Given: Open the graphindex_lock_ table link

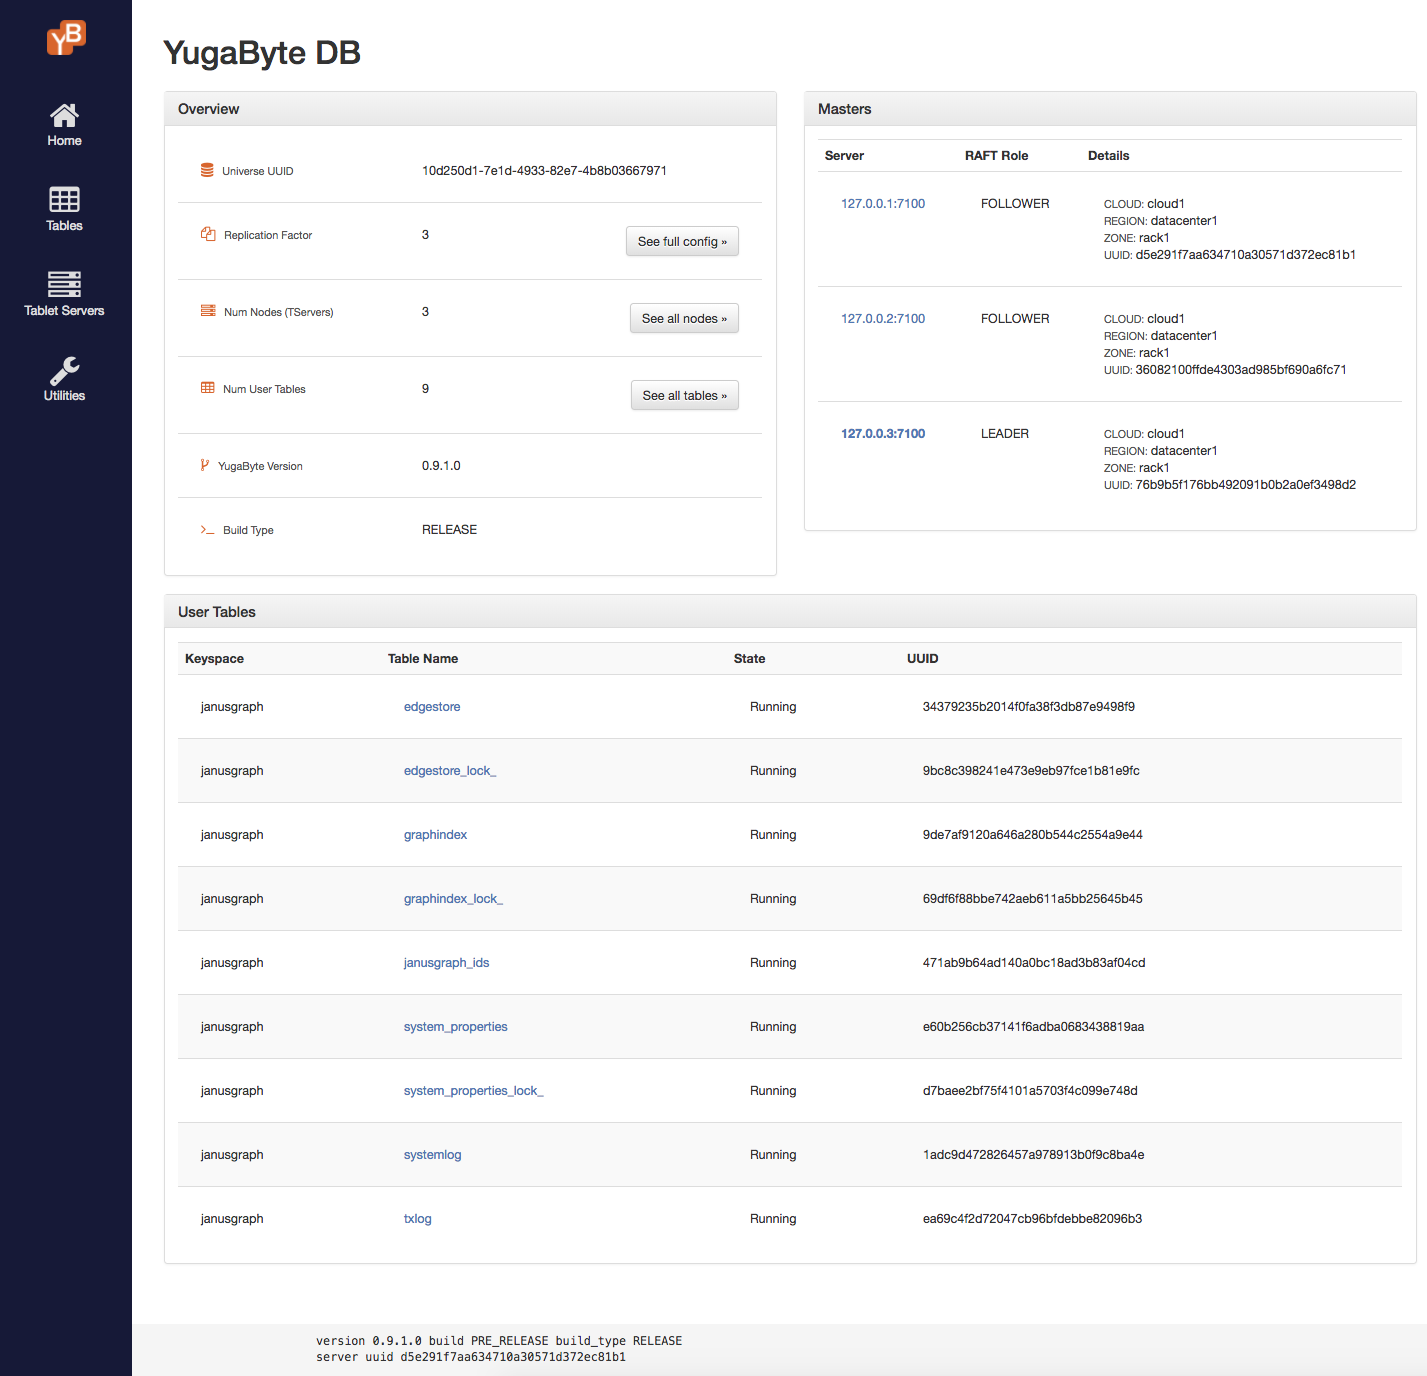Looking at the screenshot, I should tap(453, 898).
